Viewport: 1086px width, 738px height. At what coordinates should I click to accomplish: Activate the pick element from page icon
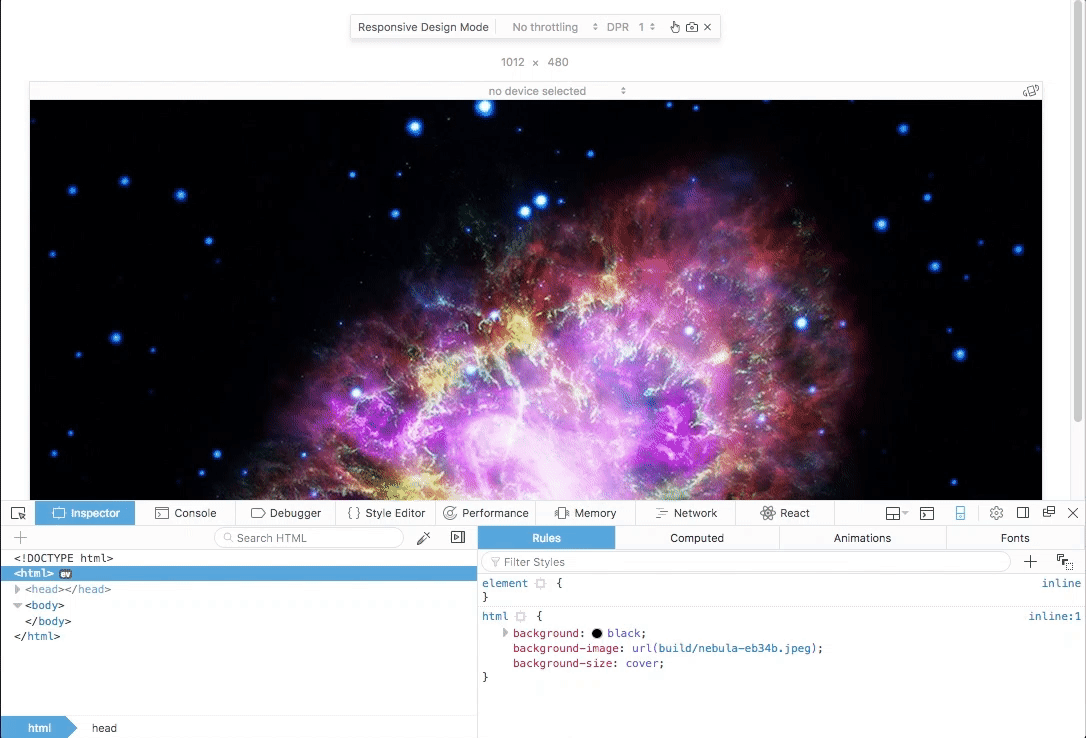pyautogui.click(x=18, y=513)
